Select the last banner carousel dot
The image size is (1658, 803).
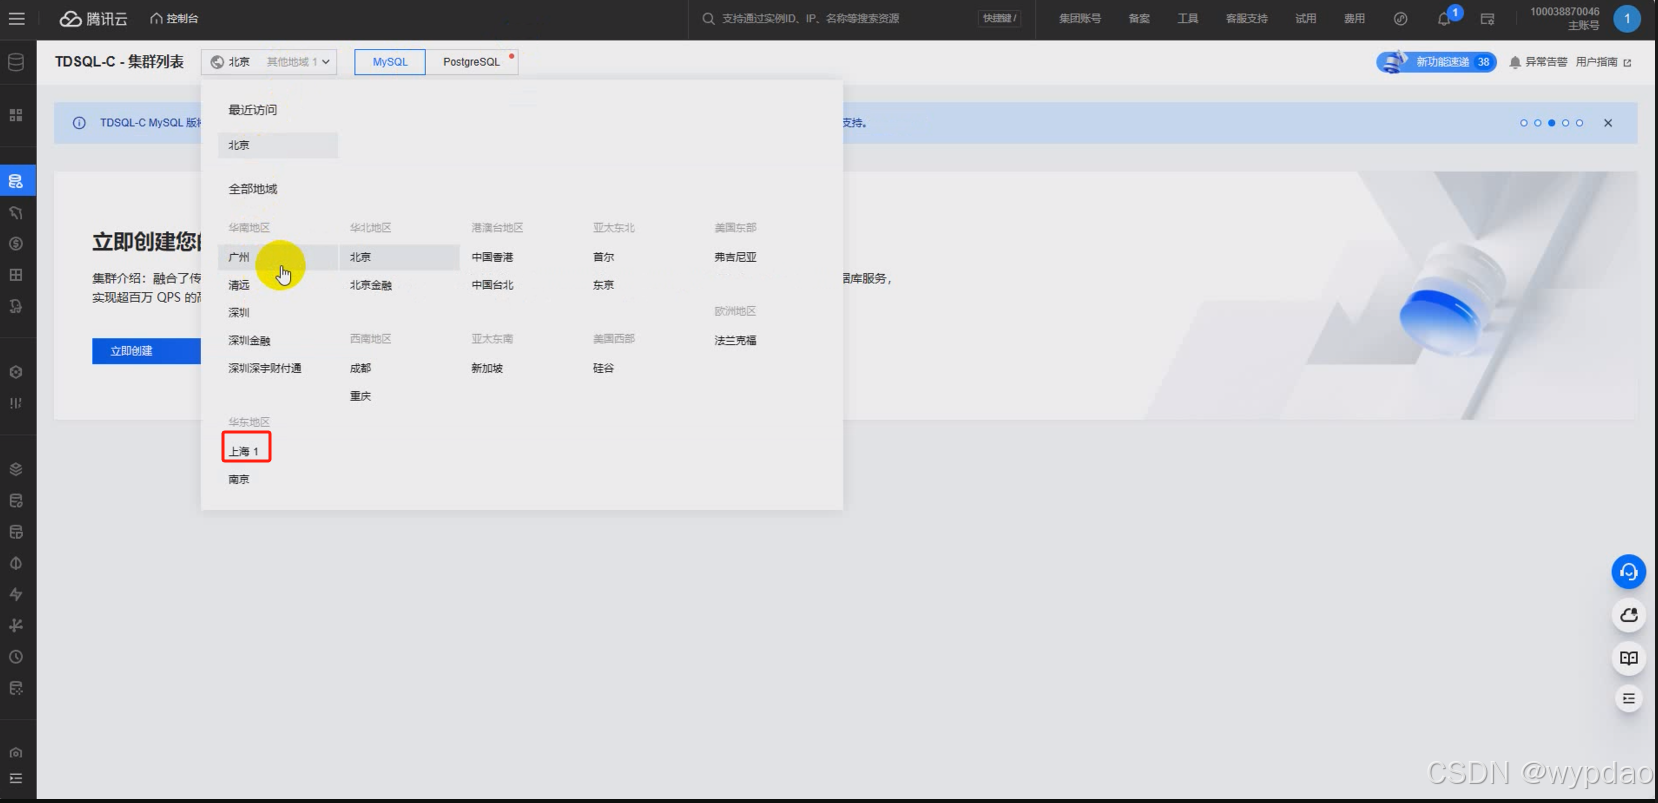pos(1579,123)
